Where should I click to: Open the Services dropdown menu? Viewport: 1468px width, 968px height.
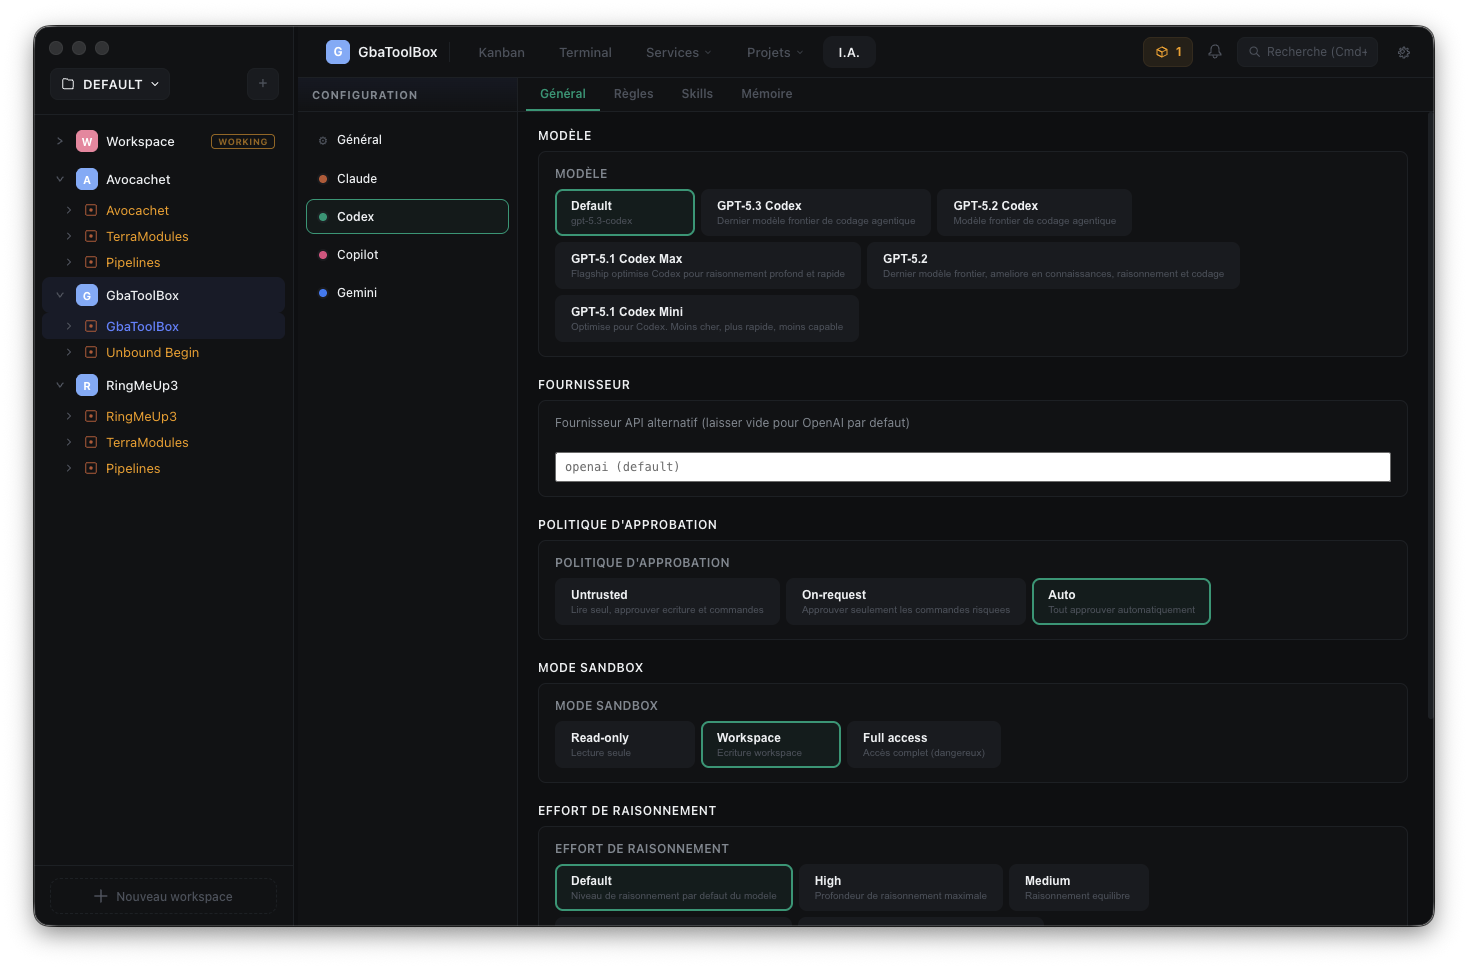click(679, 53)
